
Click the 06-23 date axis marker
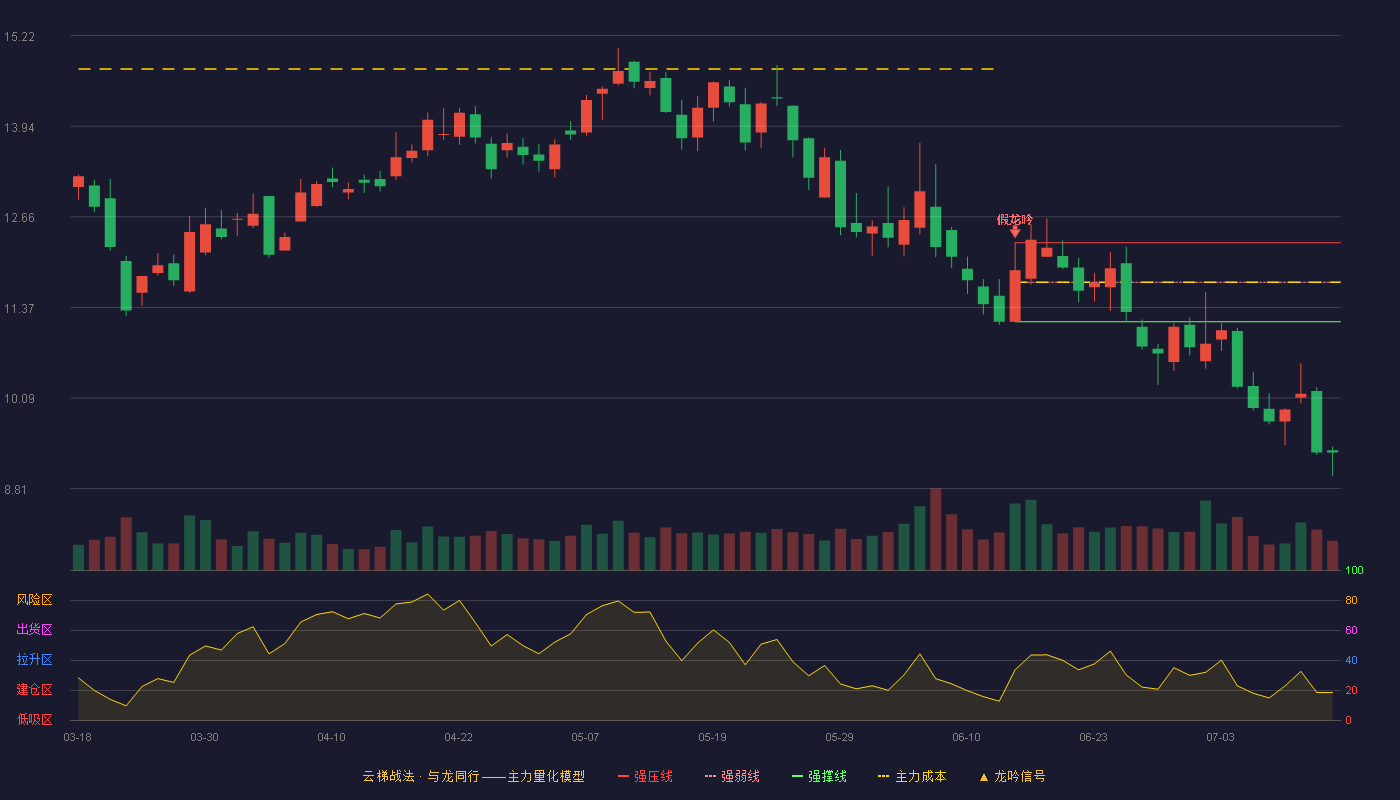(x=1093, y=738)
